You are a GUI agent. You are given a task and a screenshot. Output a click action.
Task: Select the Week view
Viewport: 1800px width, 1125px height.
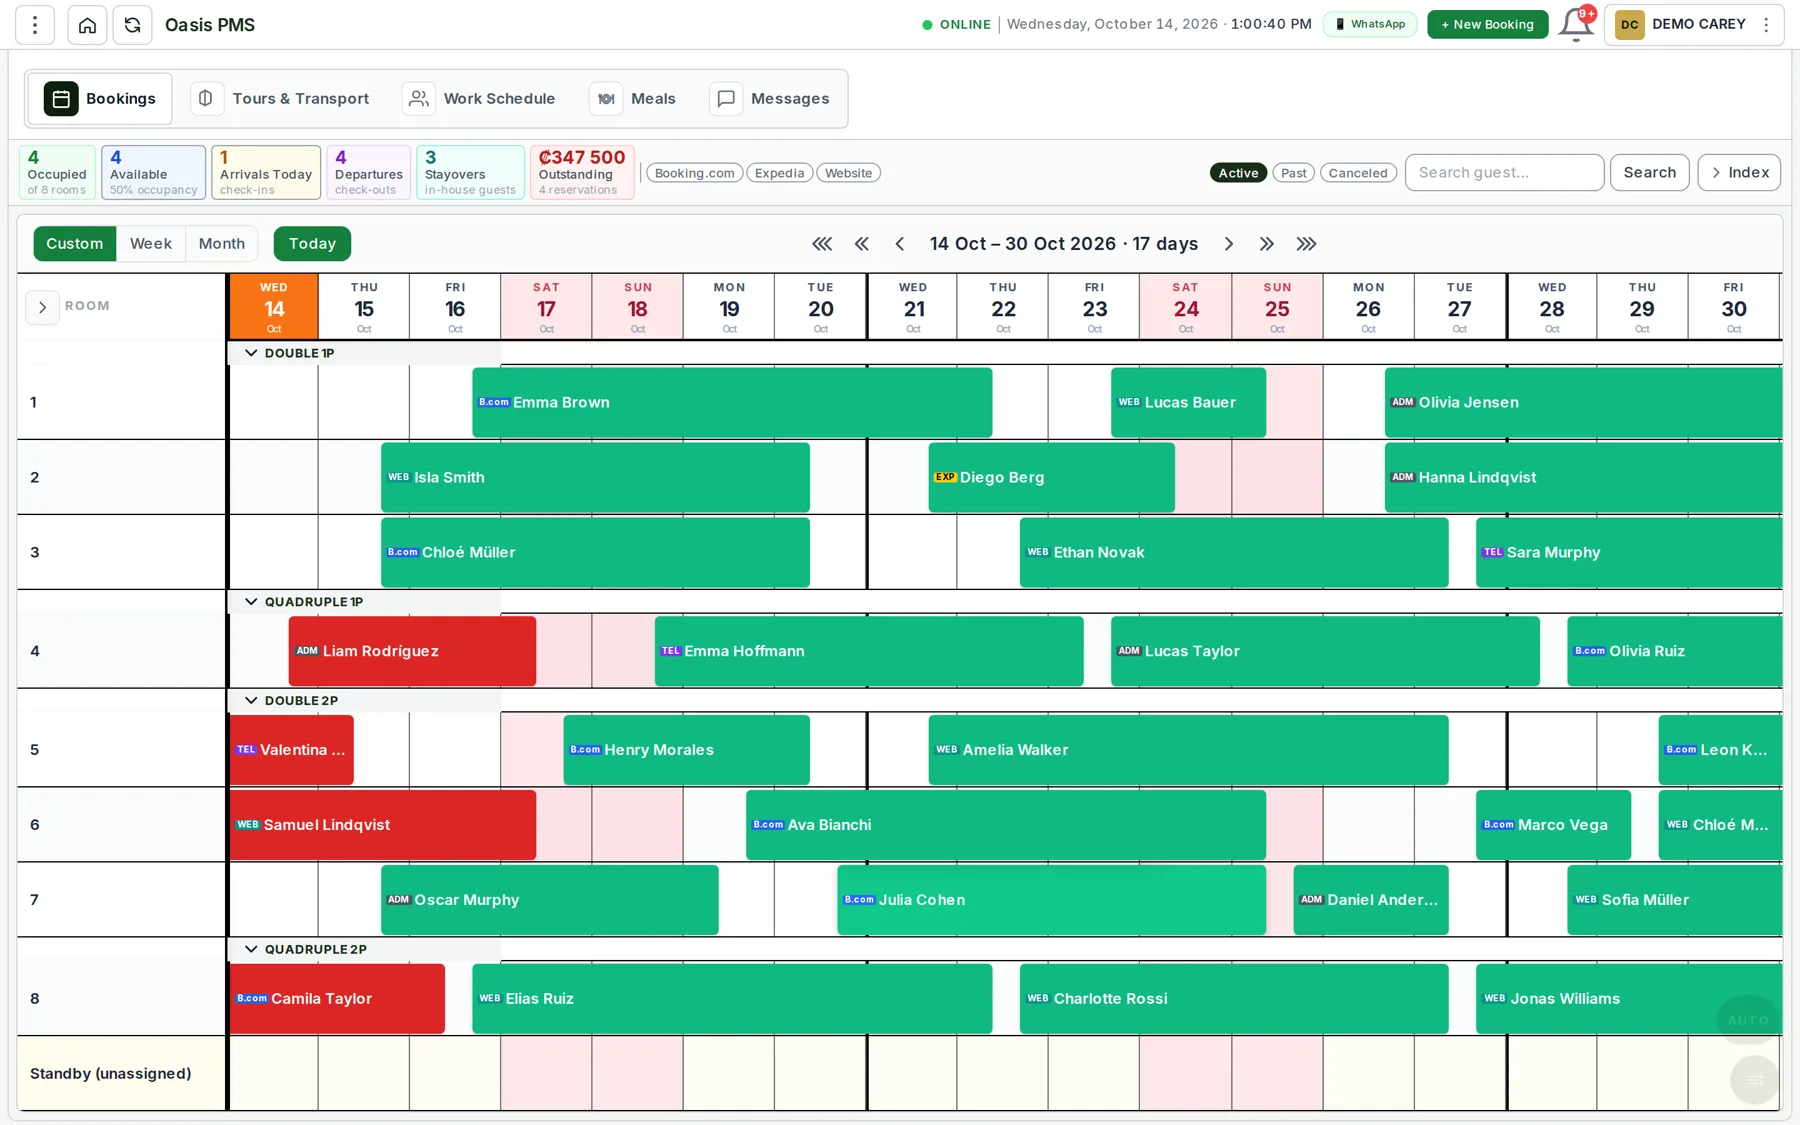[x=151, y=244]
